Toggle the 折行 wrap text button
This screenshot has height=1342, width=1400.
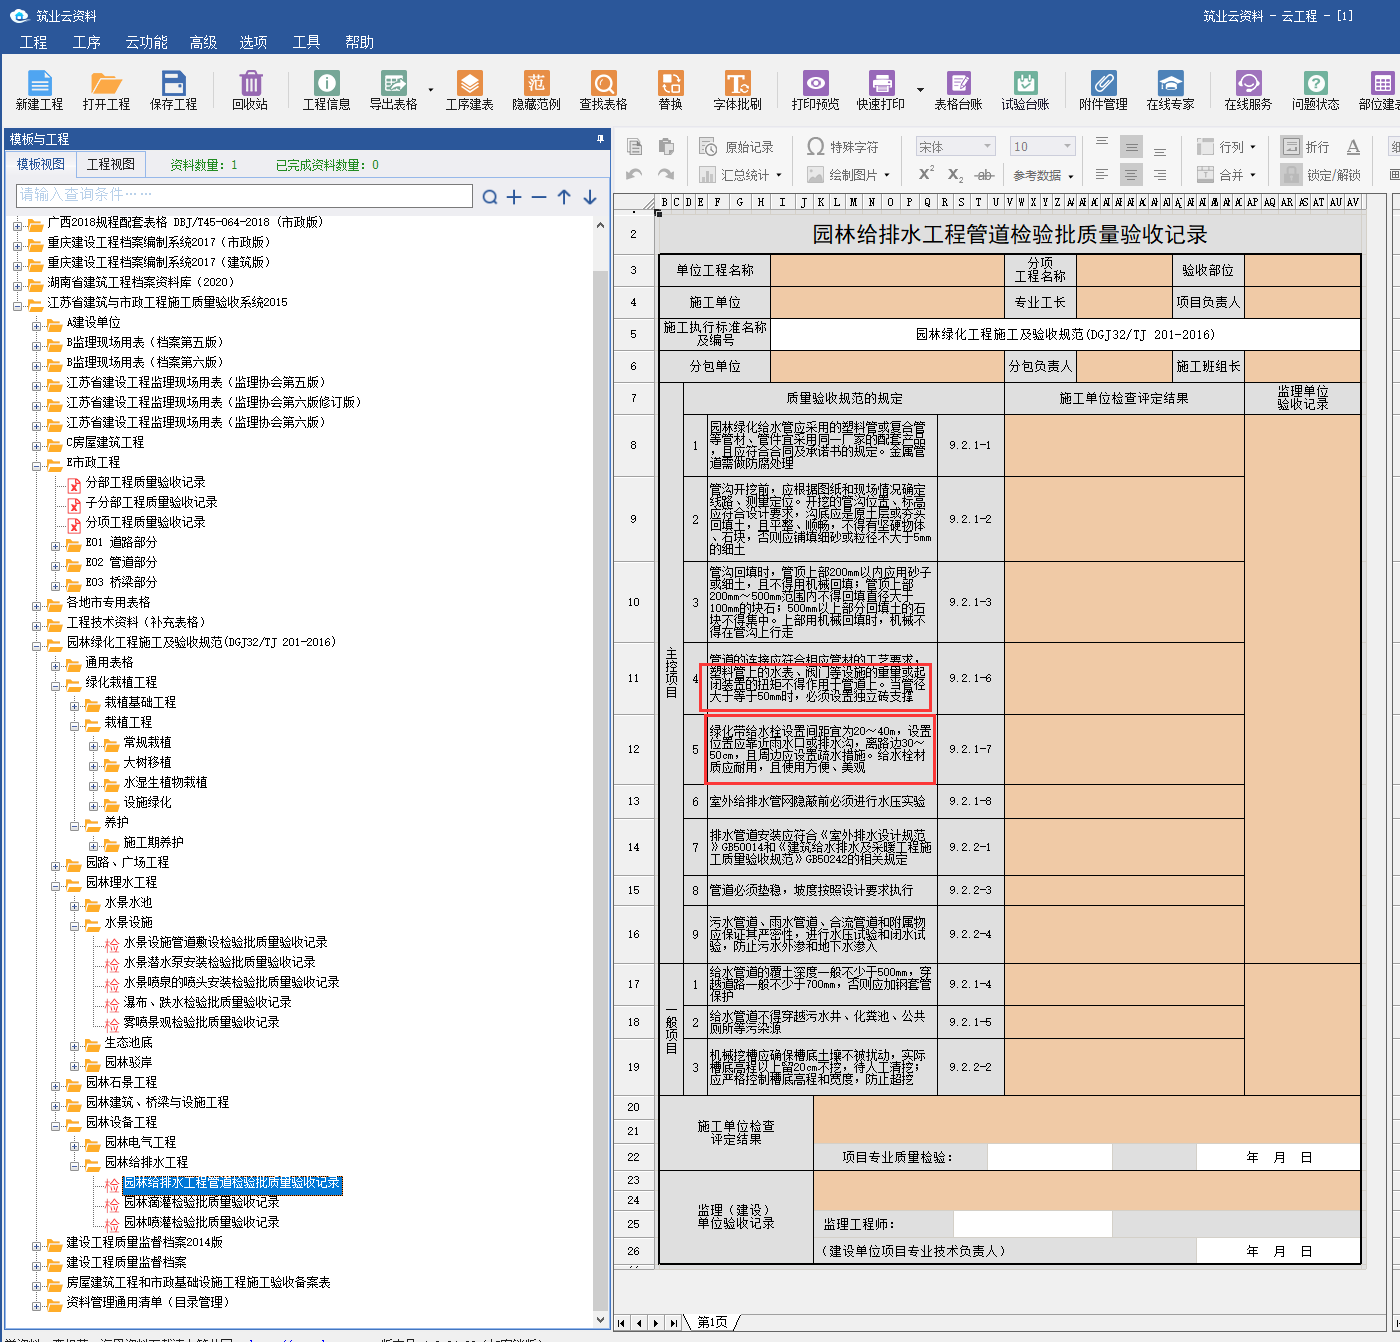[x=1306, y=147]
